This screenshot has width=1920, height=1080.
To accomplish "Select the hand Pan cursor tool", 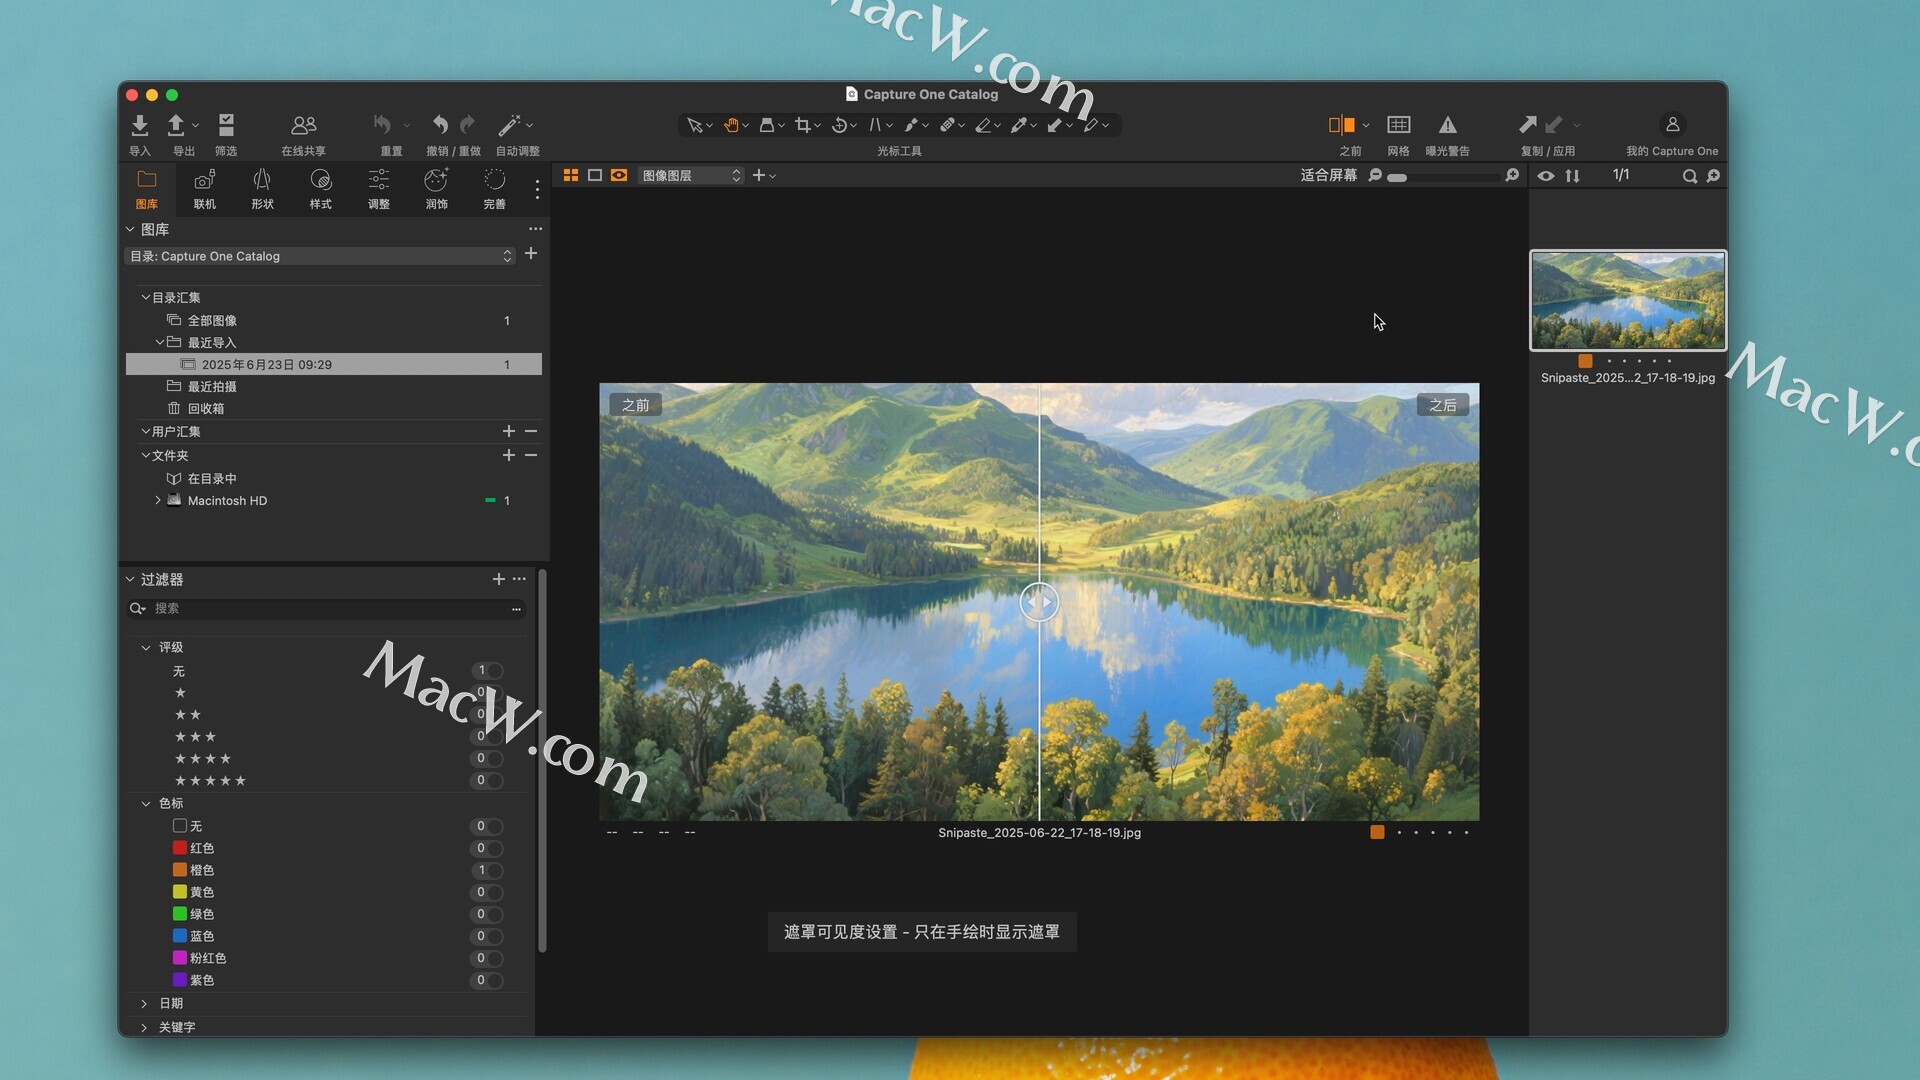I will pyautogui.click(x=731, y=125).
